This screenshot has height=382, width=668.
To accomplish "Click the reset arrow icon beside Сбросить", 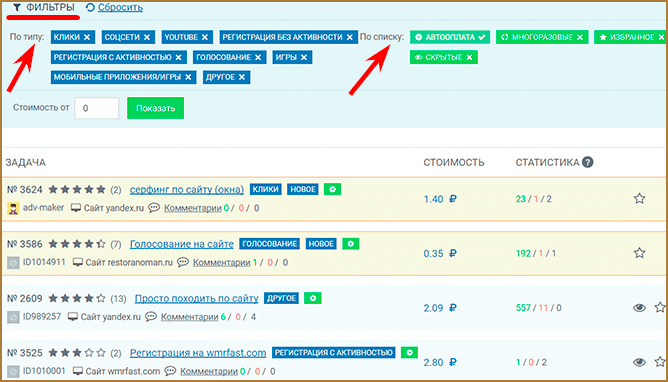I will [90, 7].
